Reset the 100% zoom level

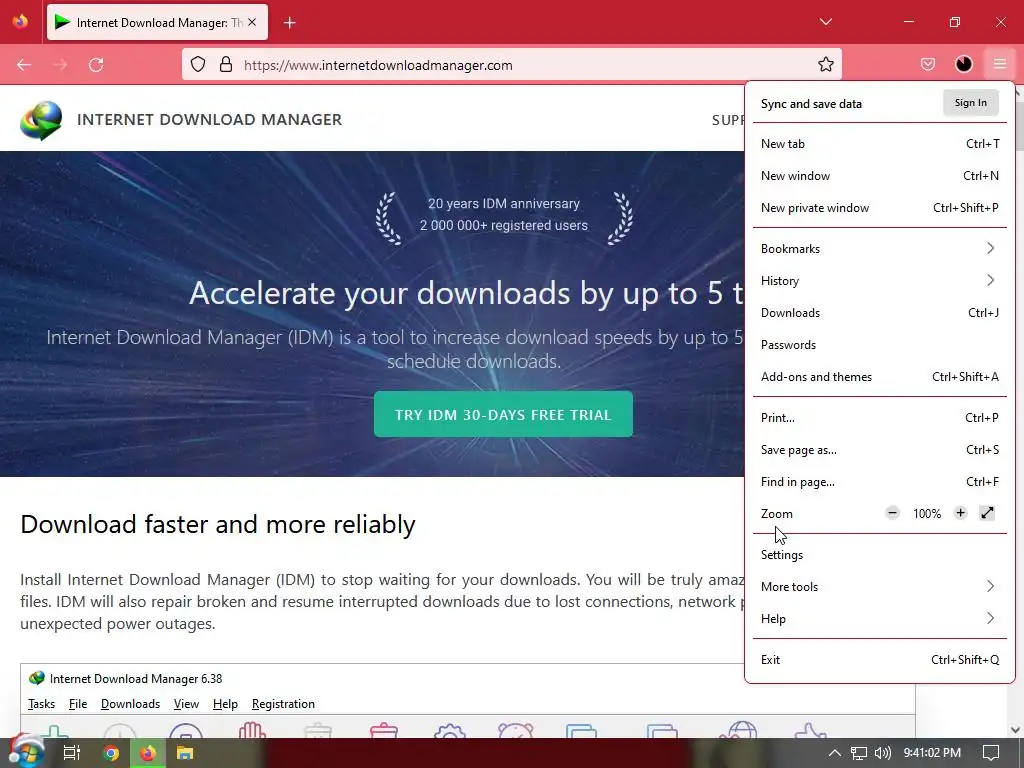(927, 514)
